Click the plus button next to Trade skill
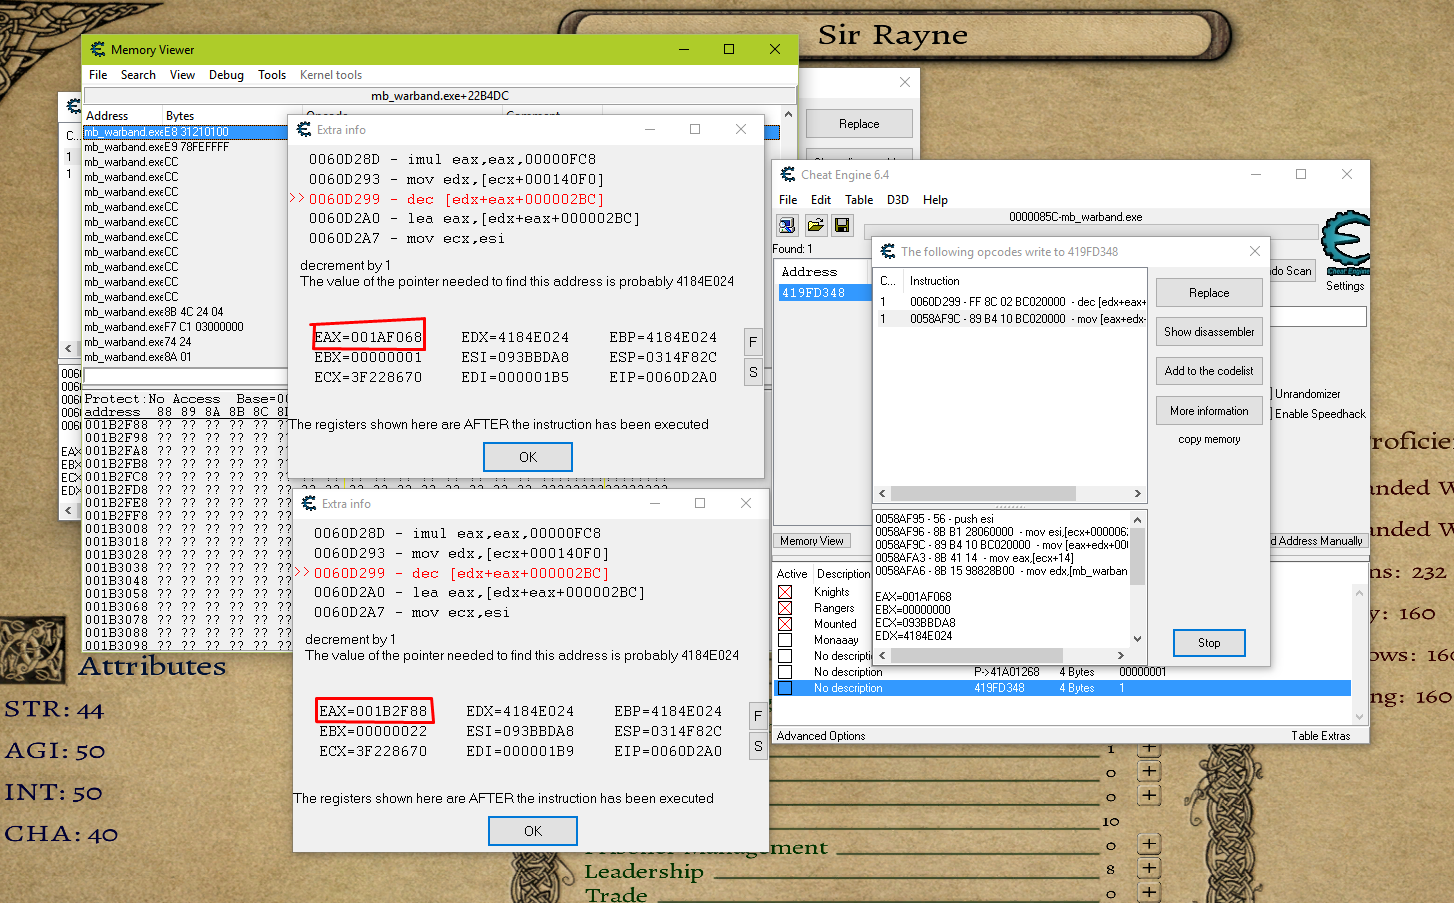This screenshot has height=903, width=1454. (x=1149, y=892)
